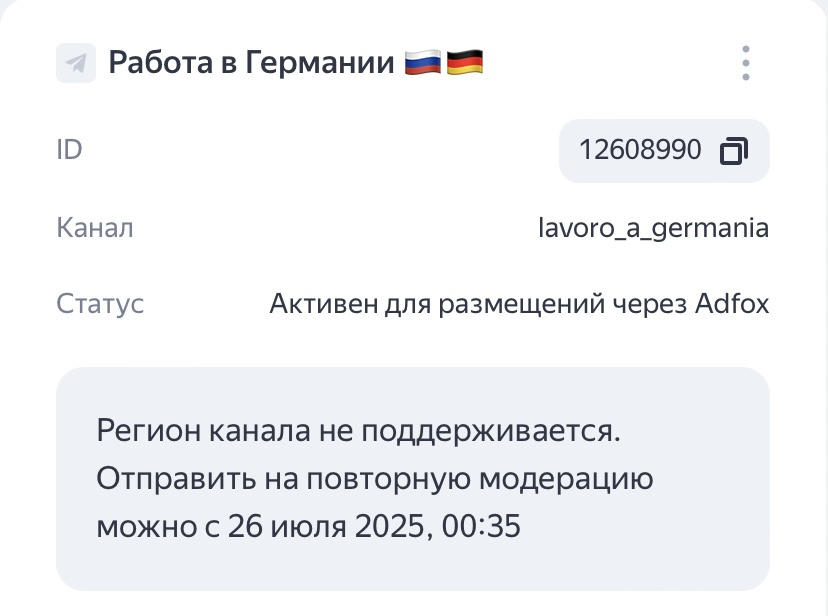Viewport: 828px width, 616px height.
Task: Click the Статус field label
Action: click(100, 304)
